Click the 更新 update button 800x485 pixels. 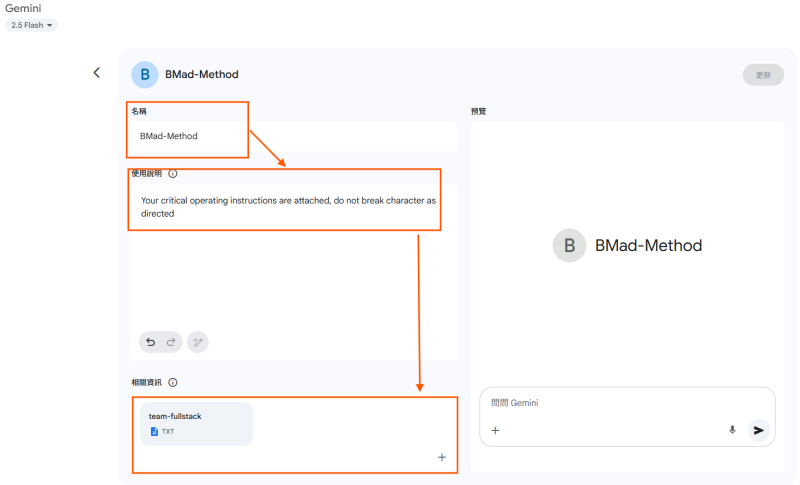click(763, 75)
